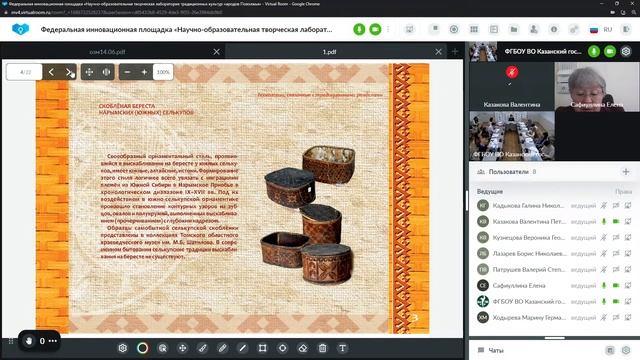Open video panel settings hexagon icon
This screenshot has width=640, height=360.
pos(626,51)
